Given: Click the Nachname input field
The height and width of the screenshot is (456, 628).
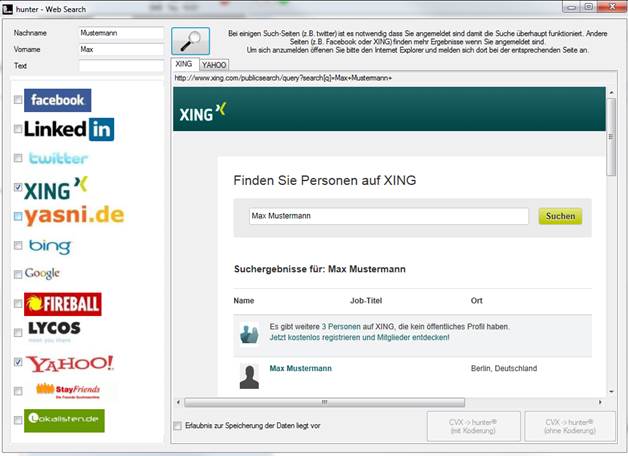Looking at the screenshot, I should point(120,32).
